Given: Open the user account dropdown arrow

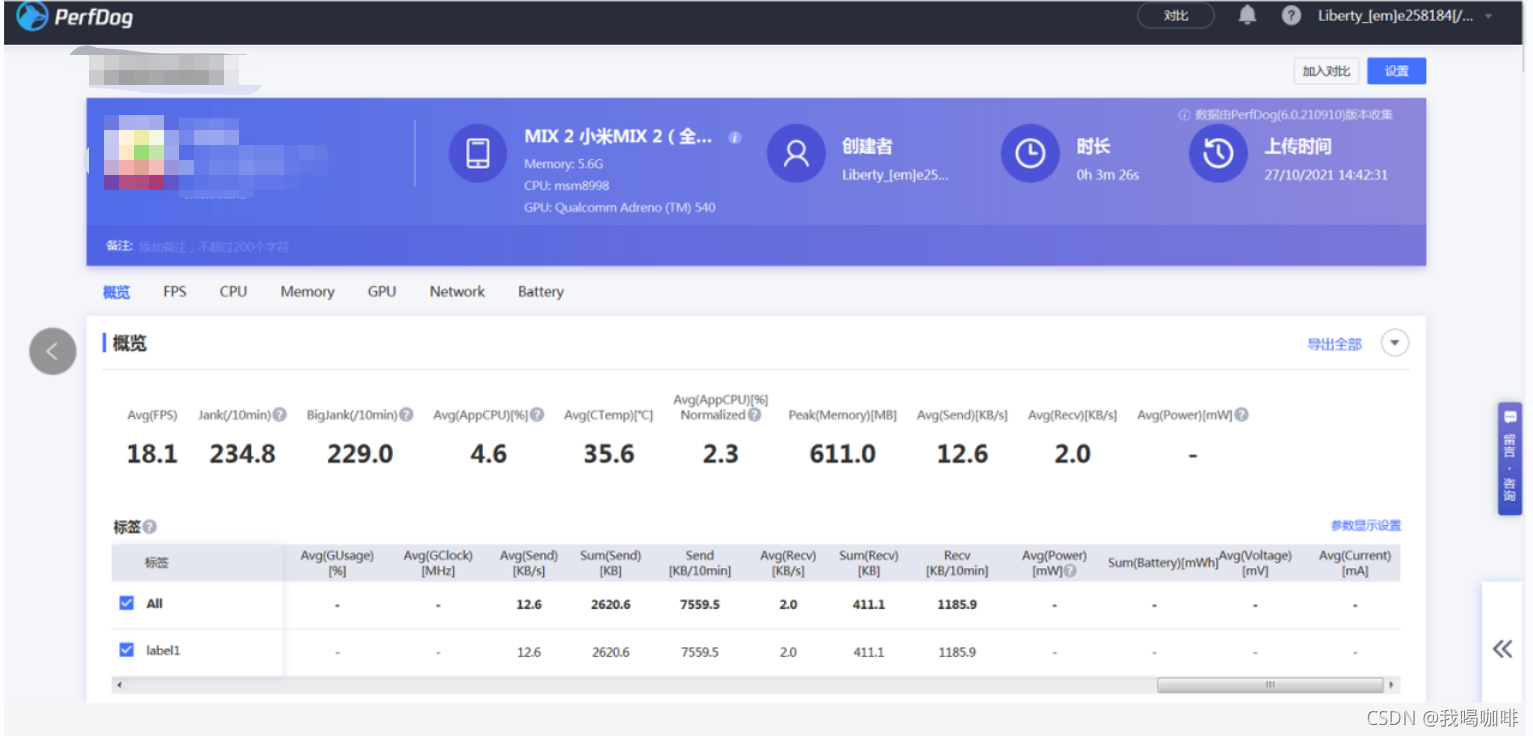Looking at the screenshot, I should (x=1488, y=16).
